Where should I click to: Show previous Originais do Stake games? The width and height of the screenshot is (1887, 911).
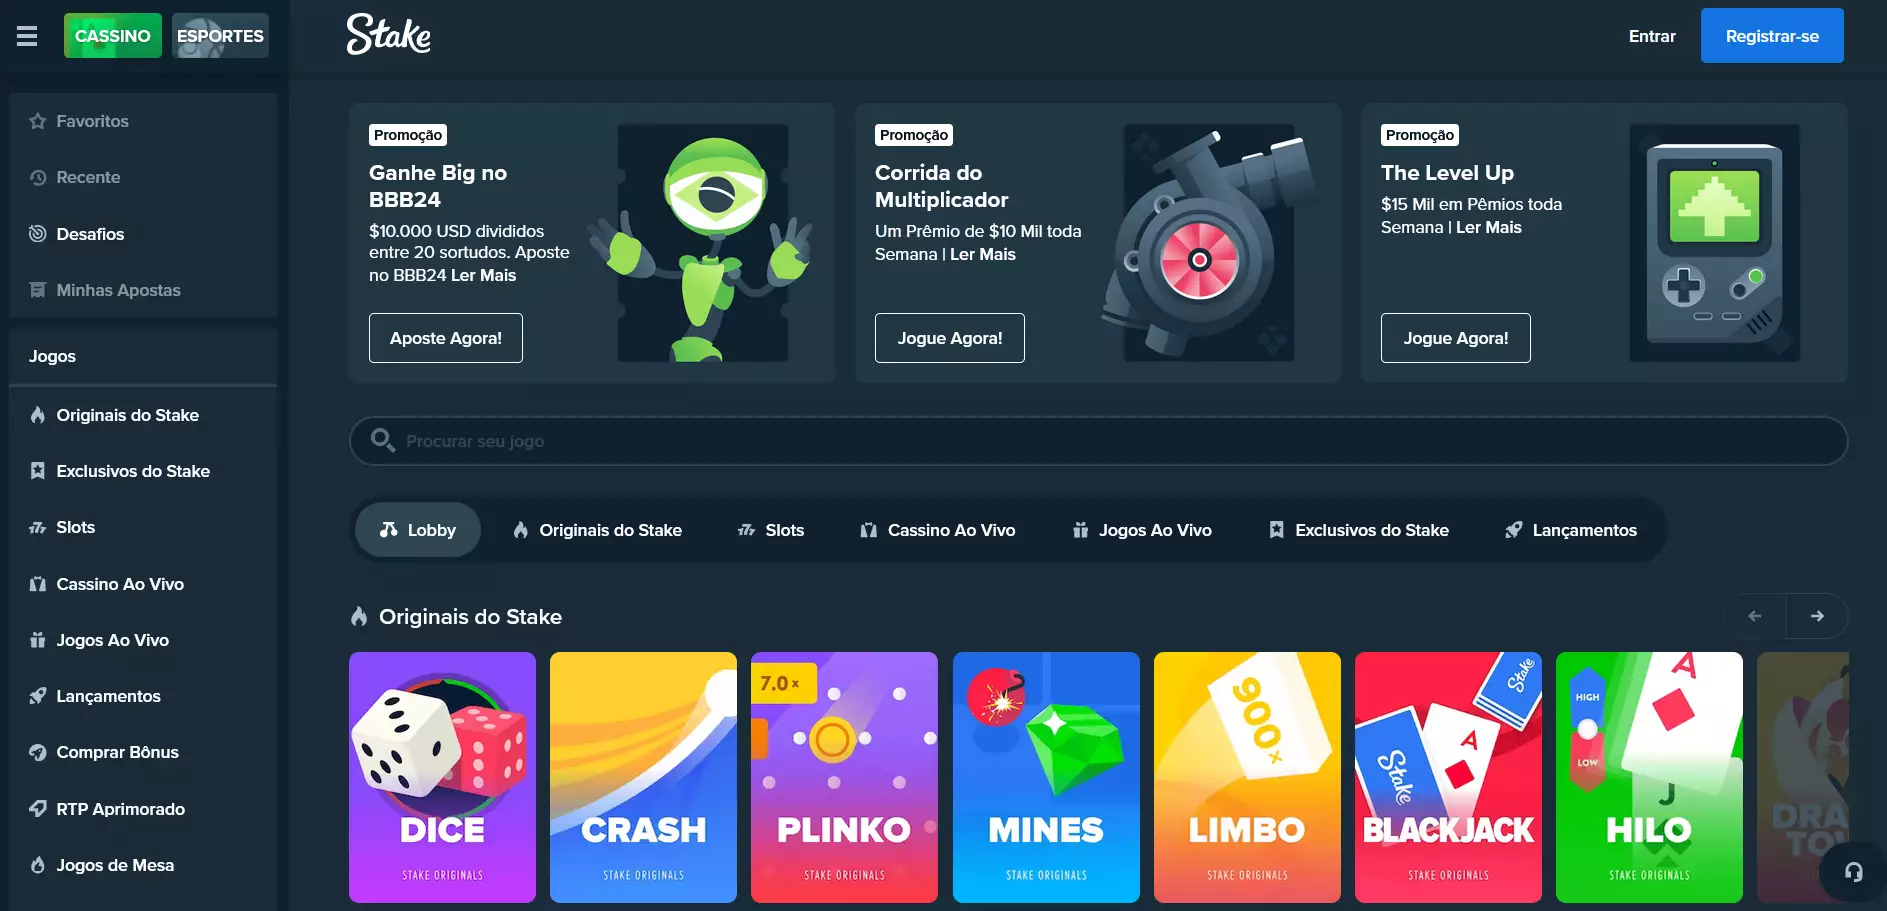pos(1755,616)
